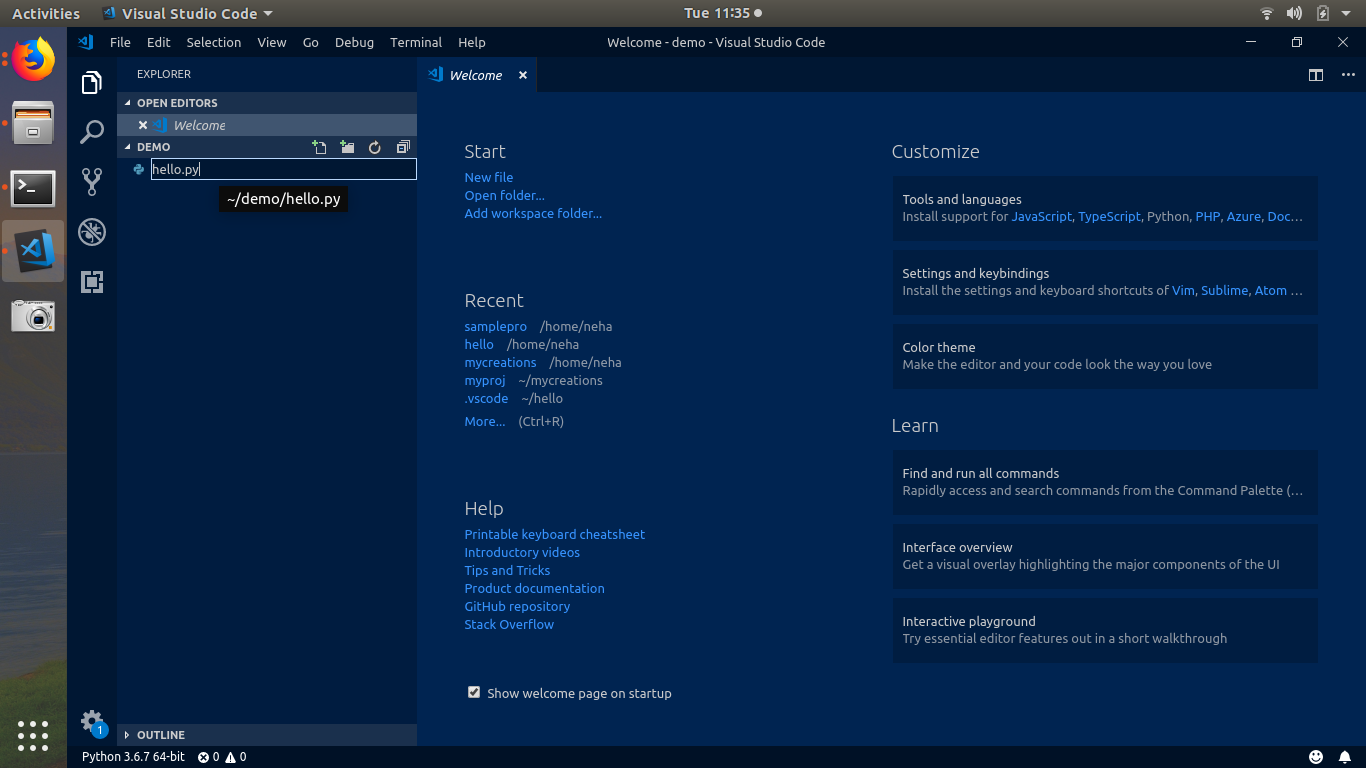
Task: Click the Open folder... link
Action: [505, 195]
